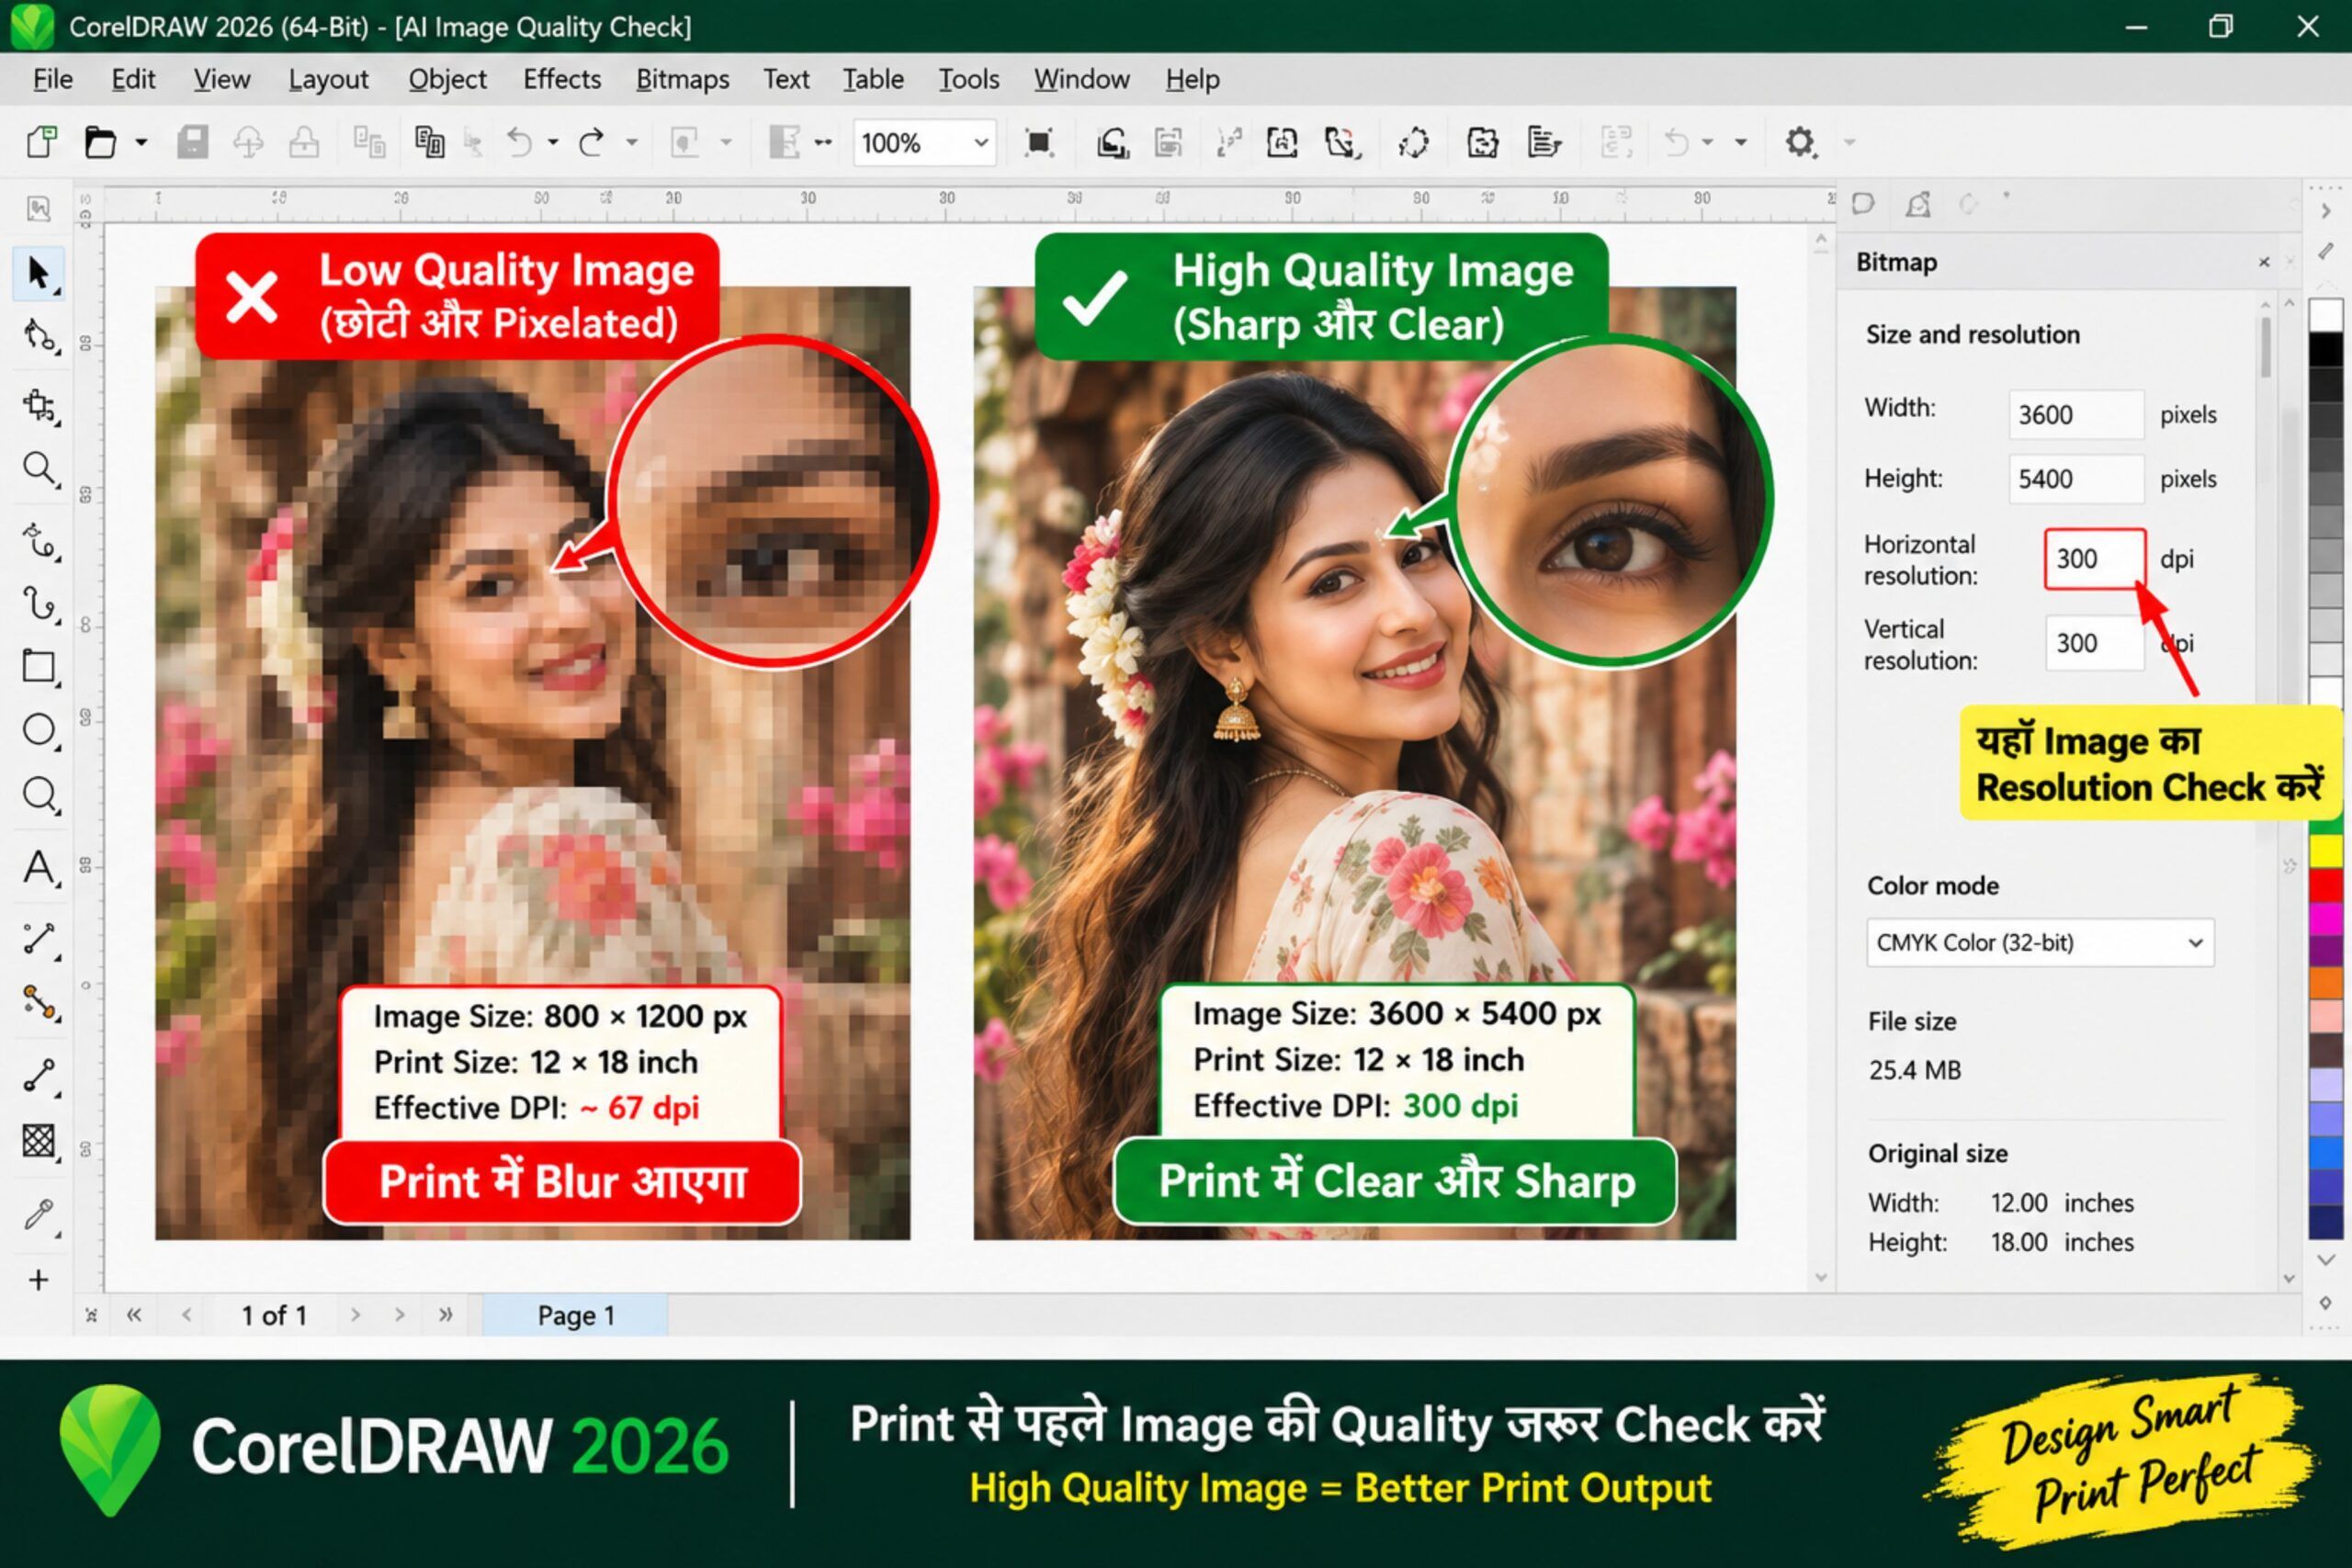Click the '1 of 1' page counter

[x=273, y=1315]
